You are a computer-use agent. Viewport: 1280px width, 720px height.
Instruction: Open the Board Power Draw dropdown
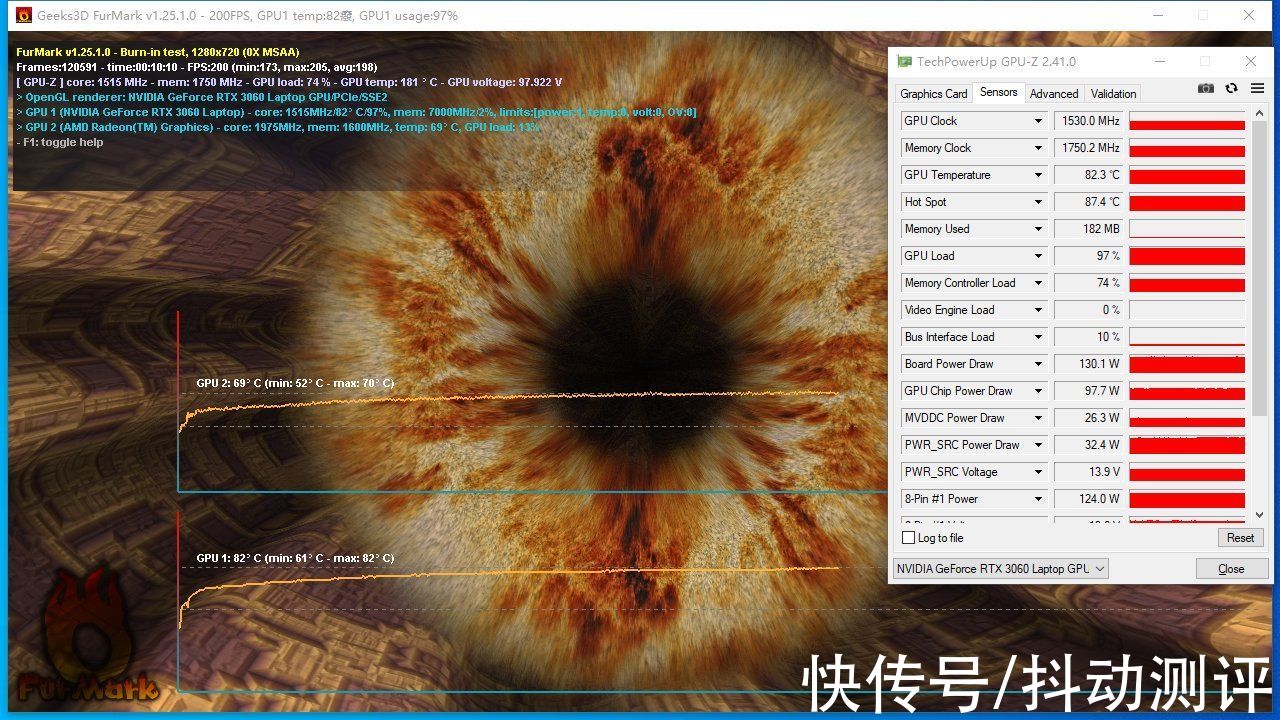tap(1038, 364)
